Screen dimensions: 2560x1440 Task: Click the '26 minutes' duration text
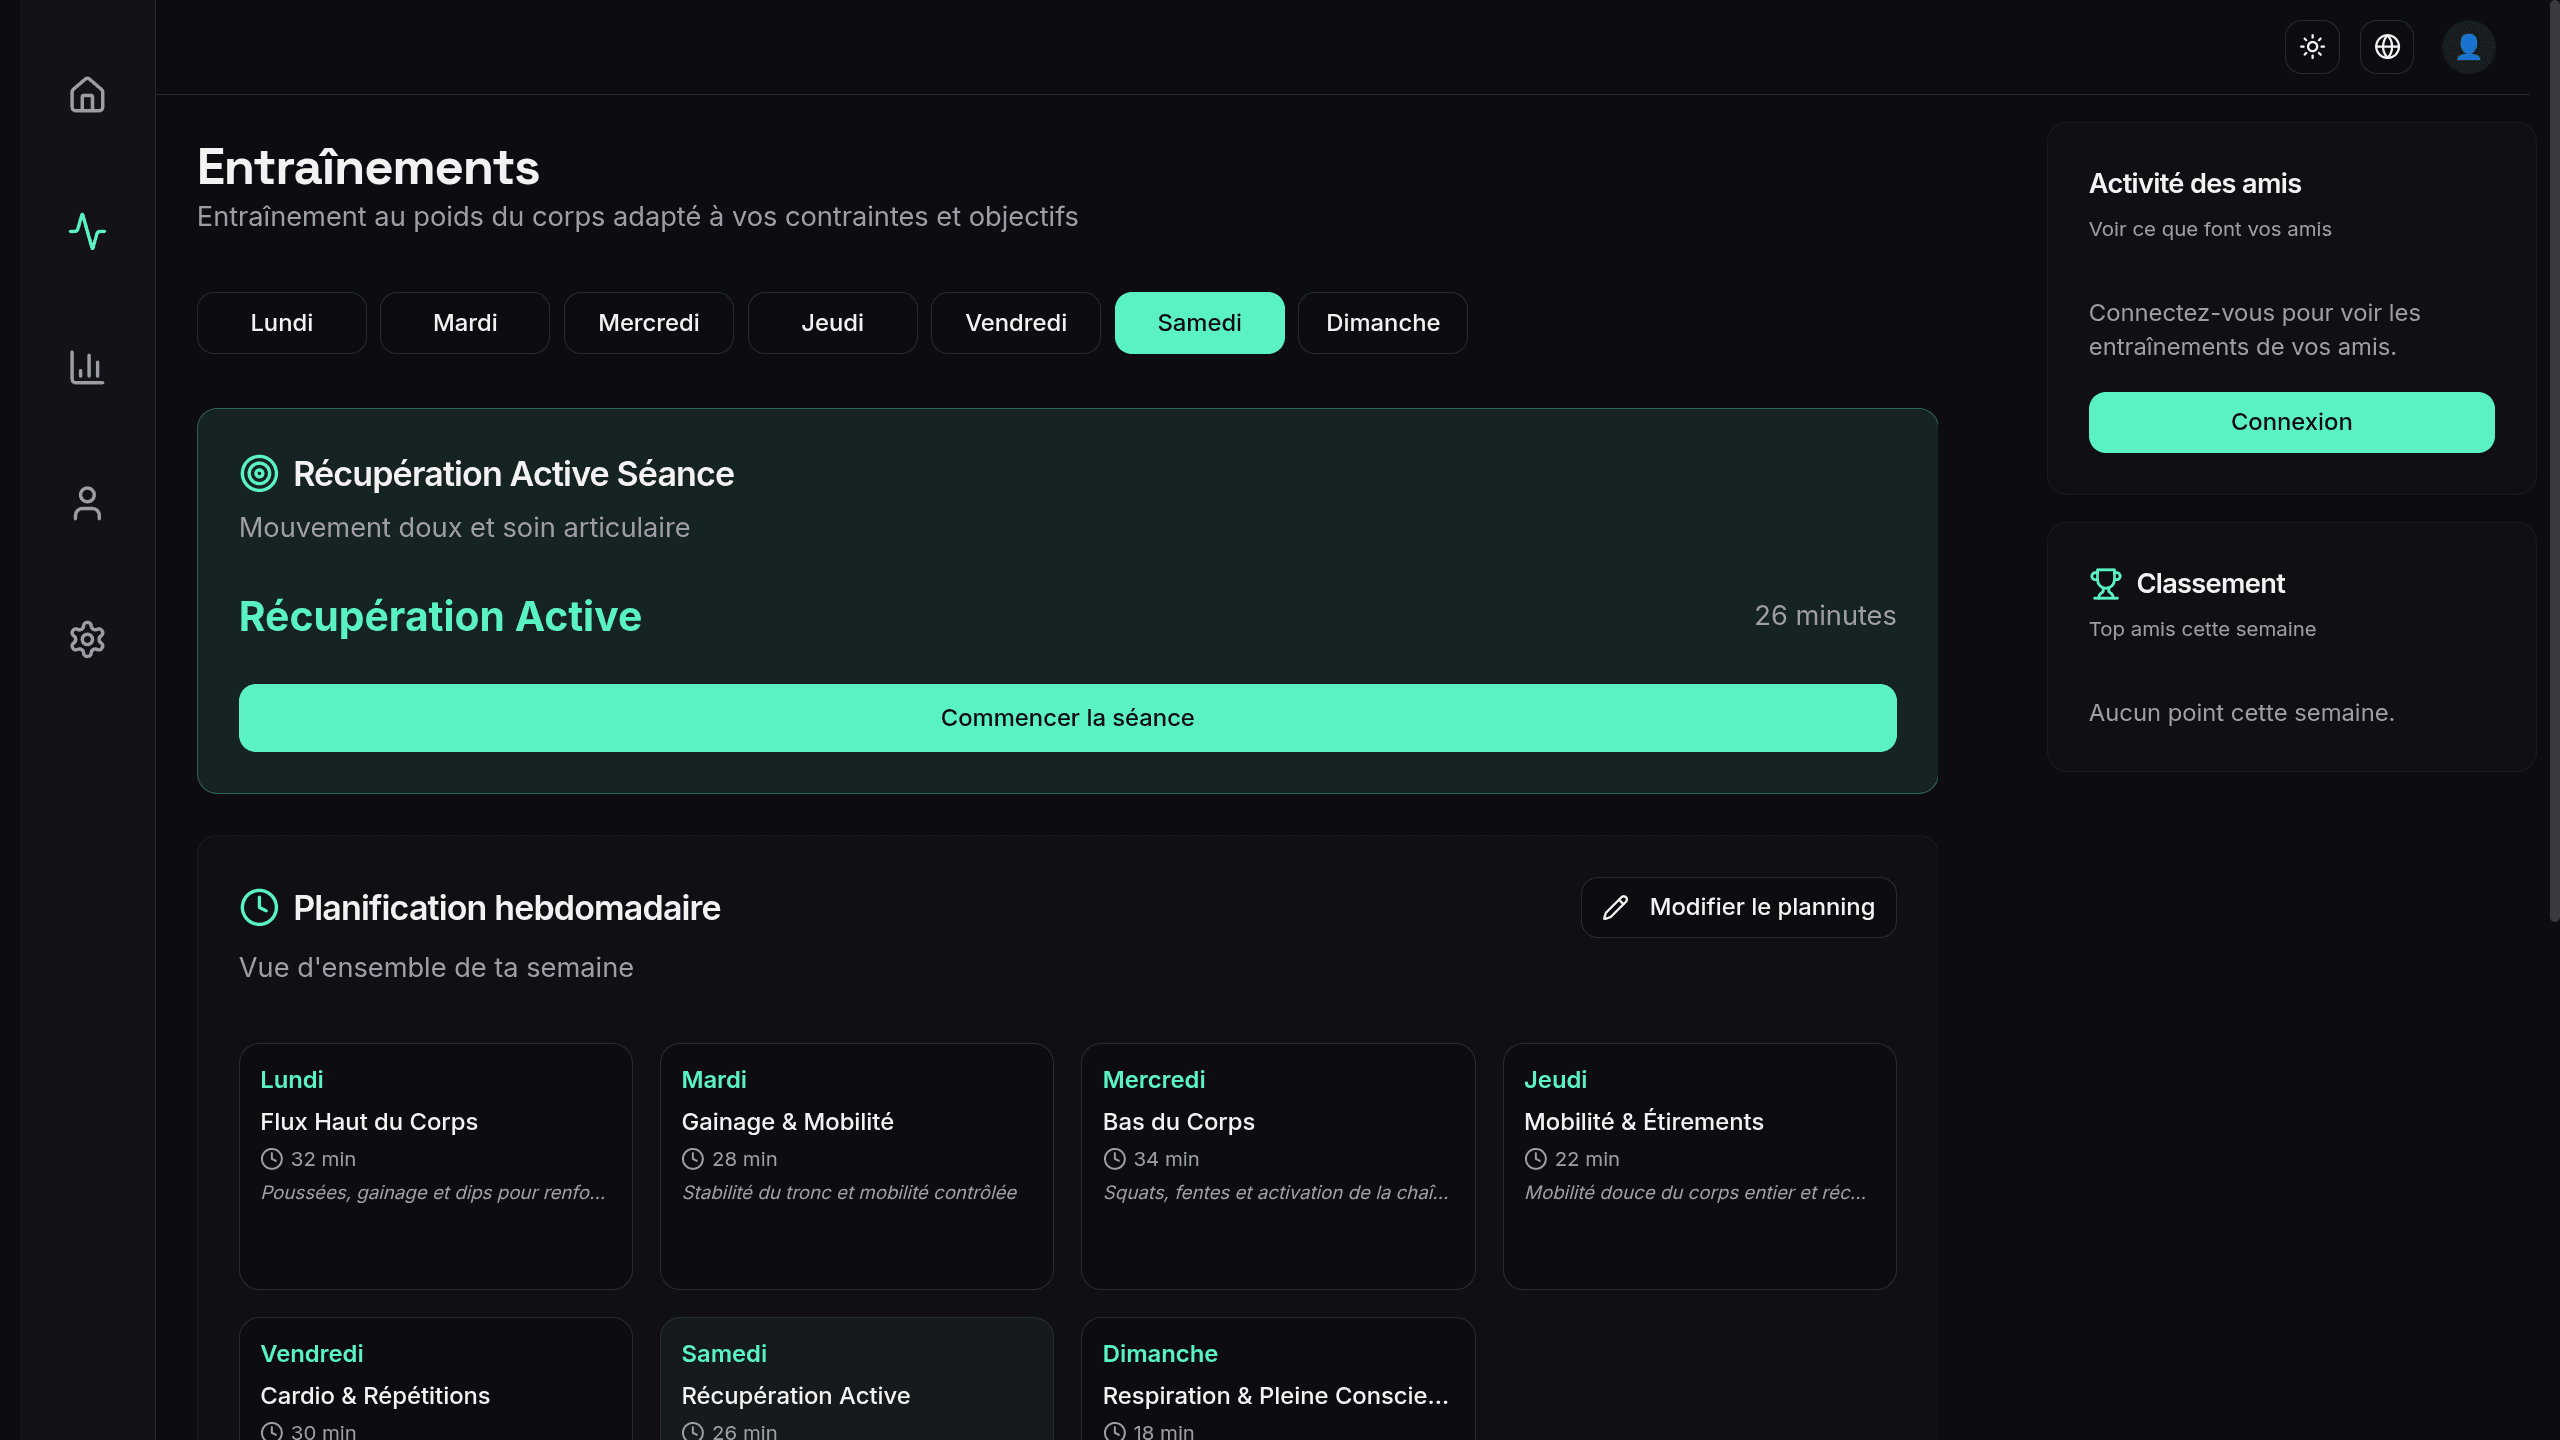pyautogui.click(x=1825, y=616)
